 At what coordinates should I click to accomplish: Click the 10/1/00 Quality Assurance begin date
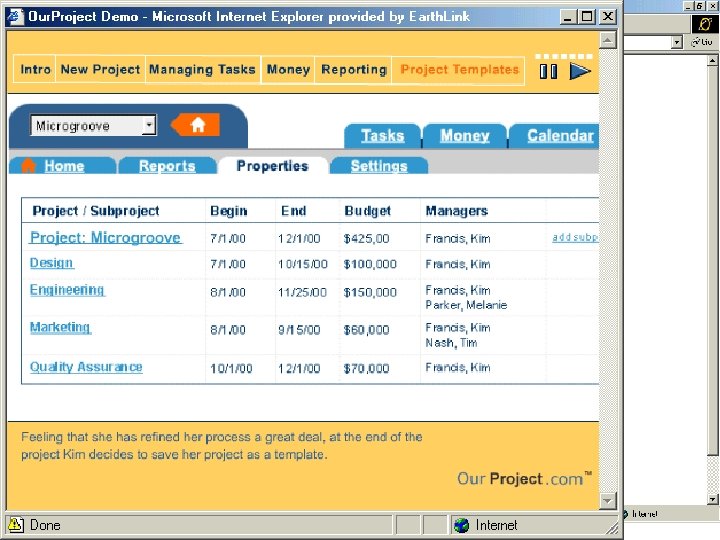point(231,368)
